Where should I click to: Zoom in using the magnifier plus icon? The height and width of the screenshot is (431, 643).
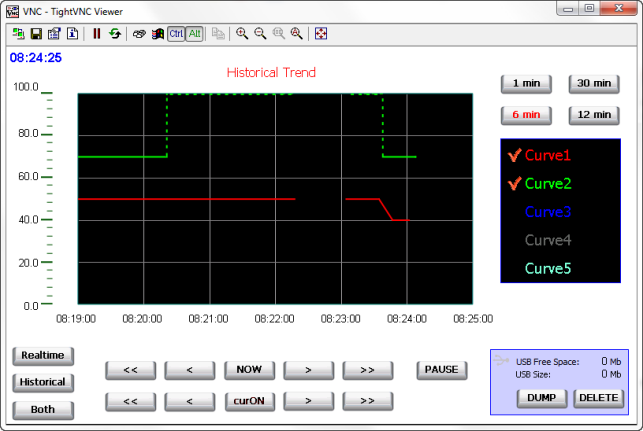point(242,33)
